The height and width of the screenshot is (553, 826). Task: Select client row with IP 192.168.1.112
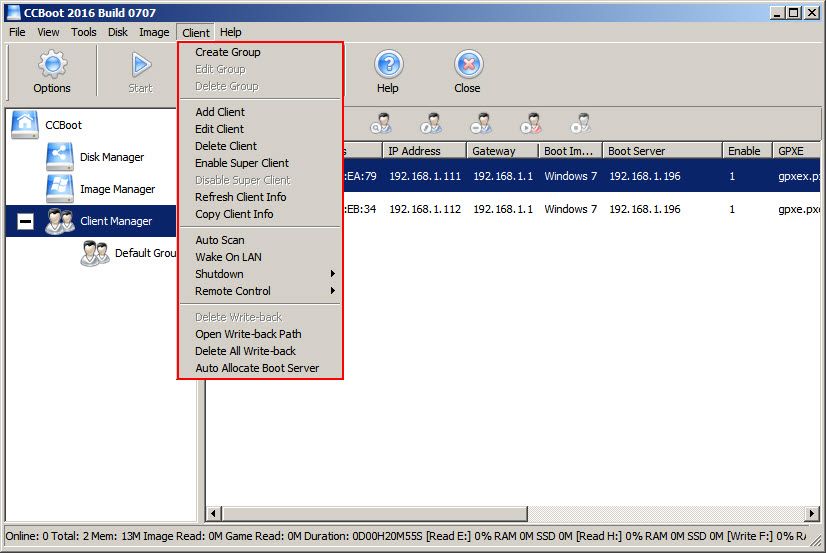(x=582, y=209)
